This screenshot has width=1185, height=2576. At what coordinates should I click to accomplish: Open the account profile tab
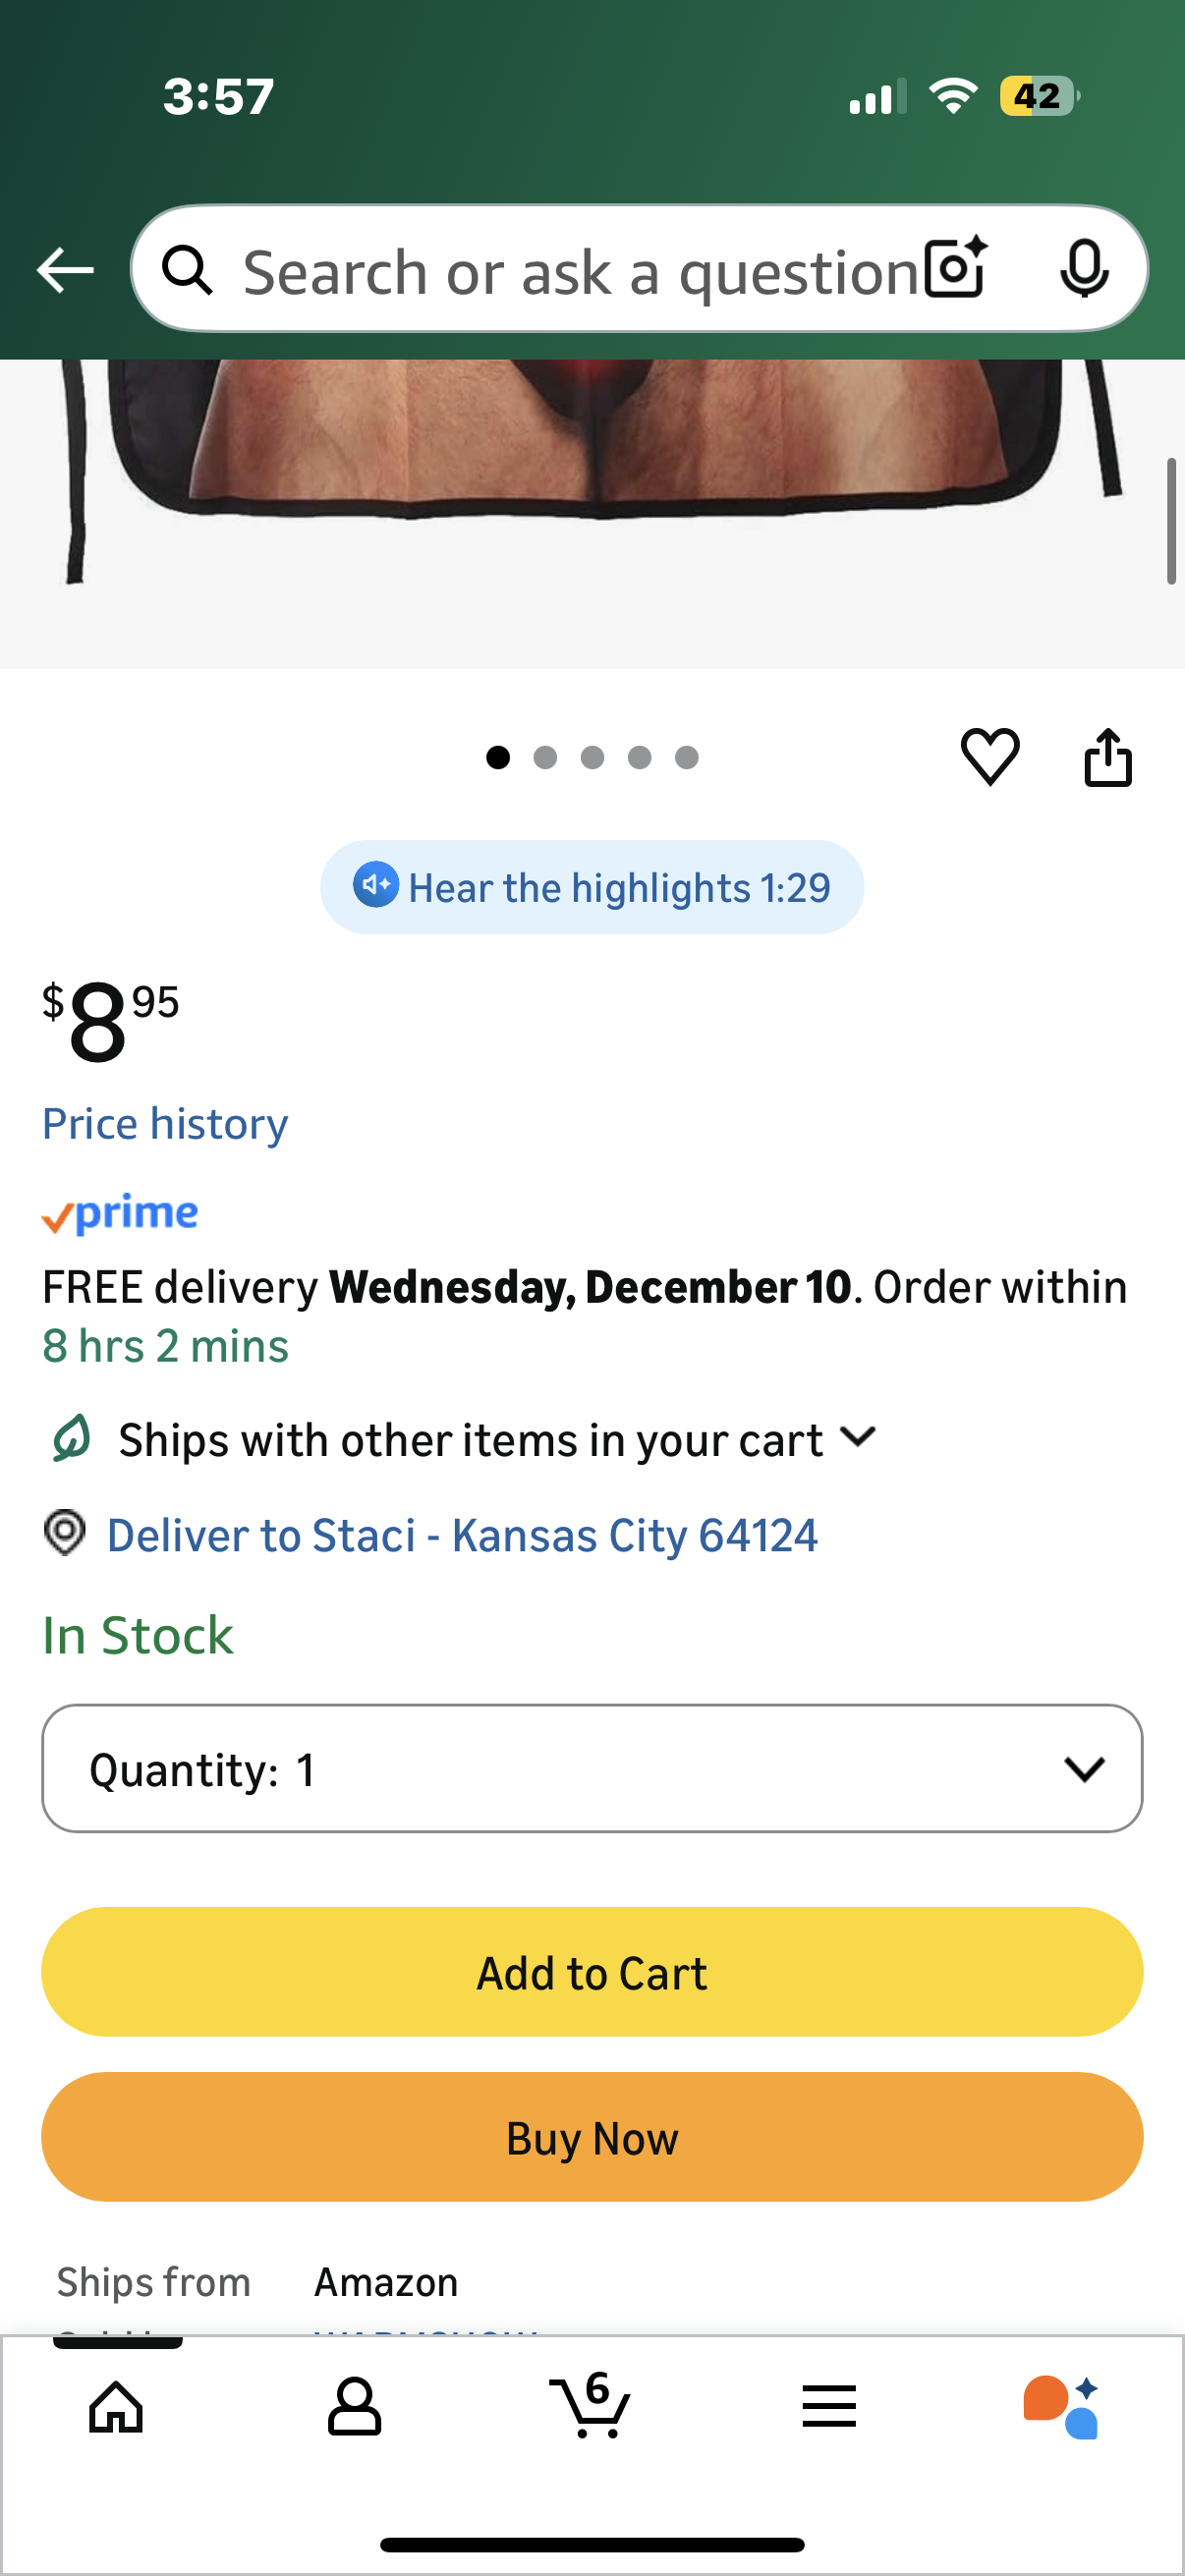coord(354,2406)
